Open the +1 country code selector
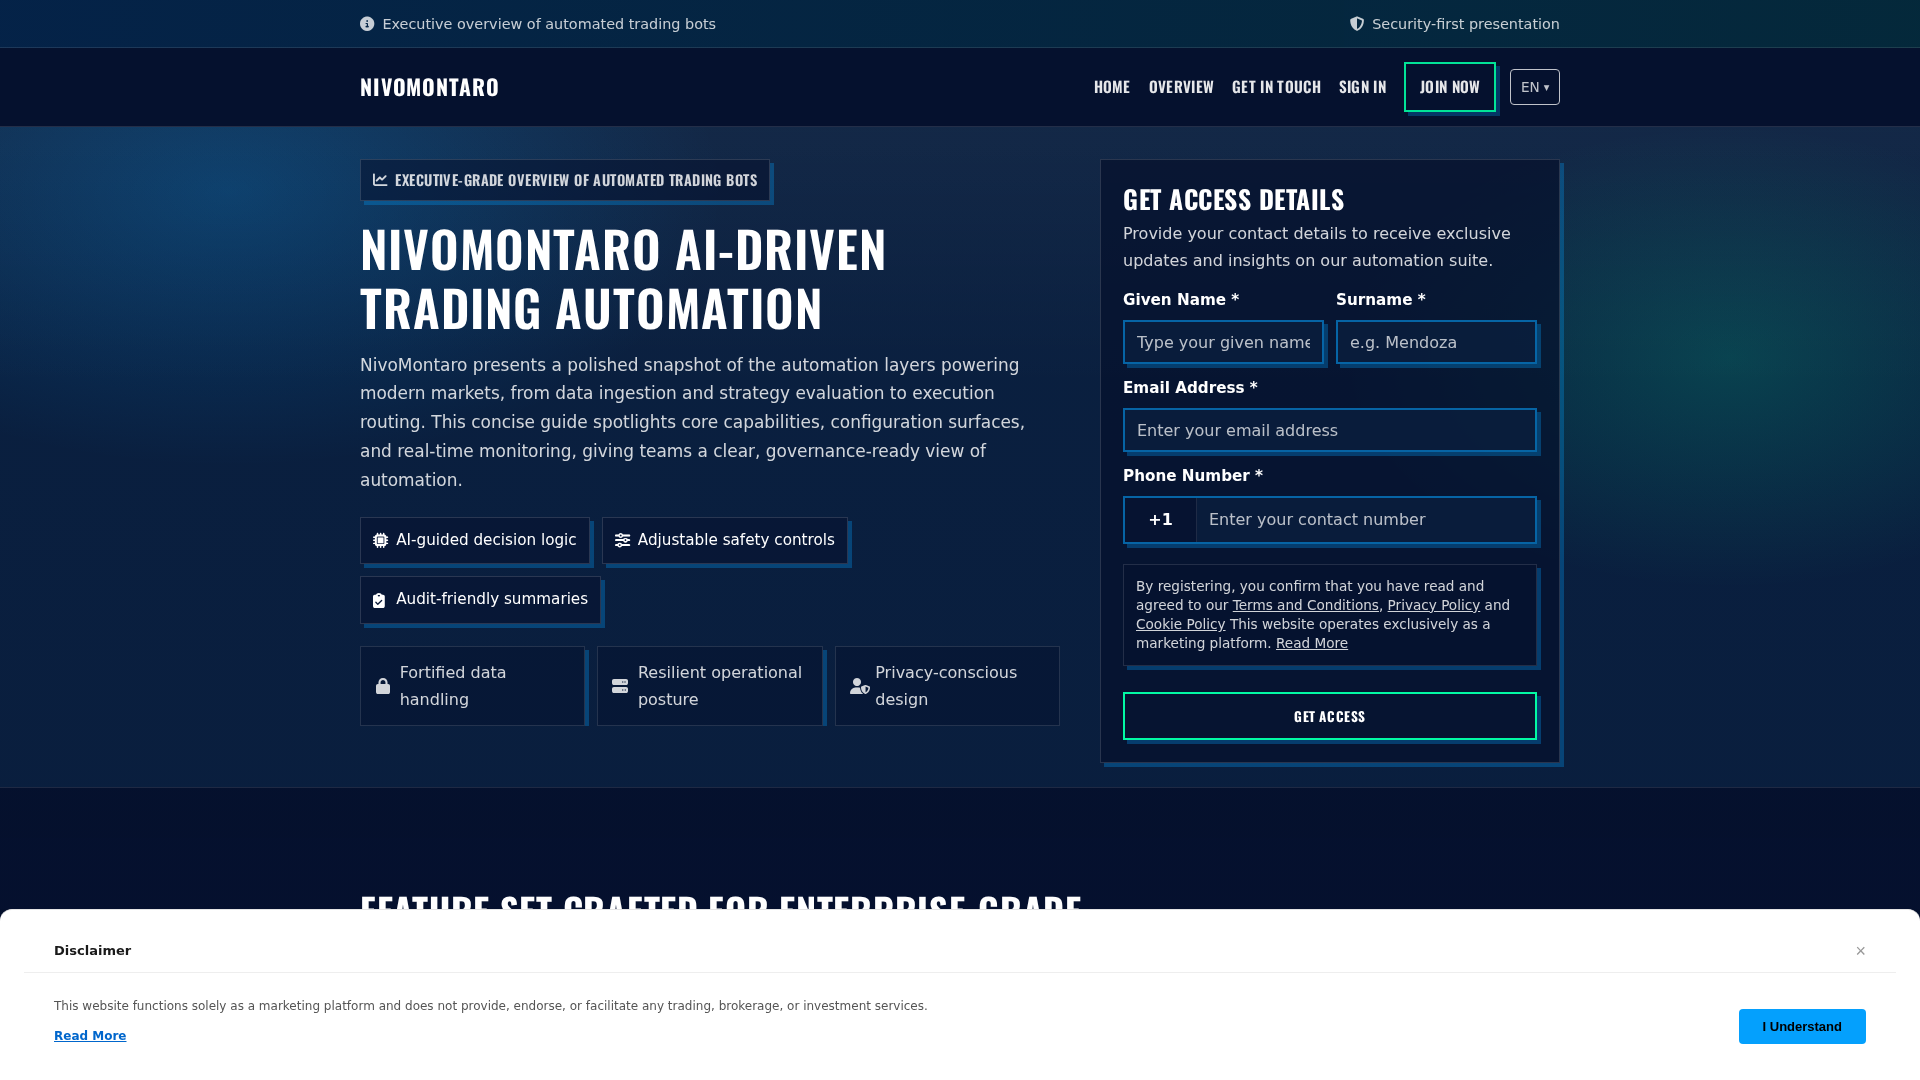 click(x=1160, y=520)
